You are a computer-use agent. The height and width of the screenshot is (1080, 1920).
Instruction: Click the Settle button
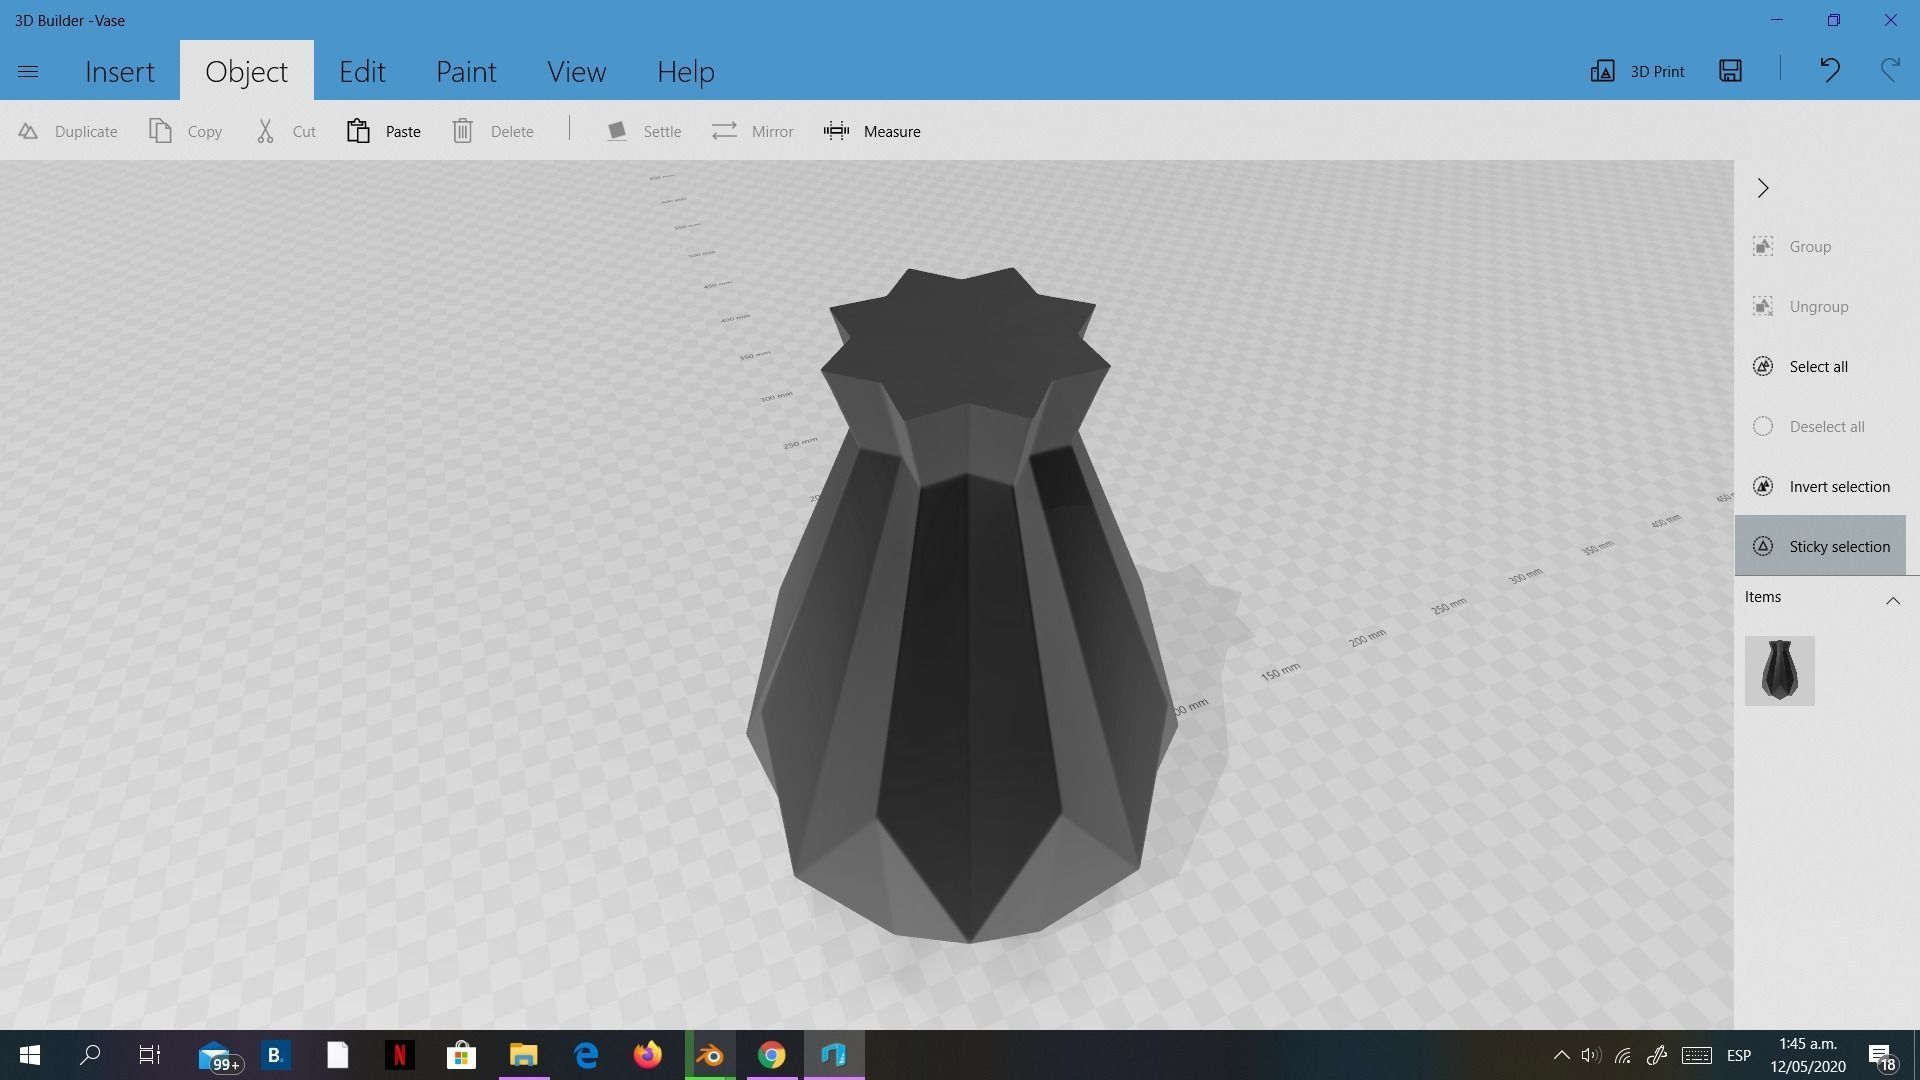[644, 131]
